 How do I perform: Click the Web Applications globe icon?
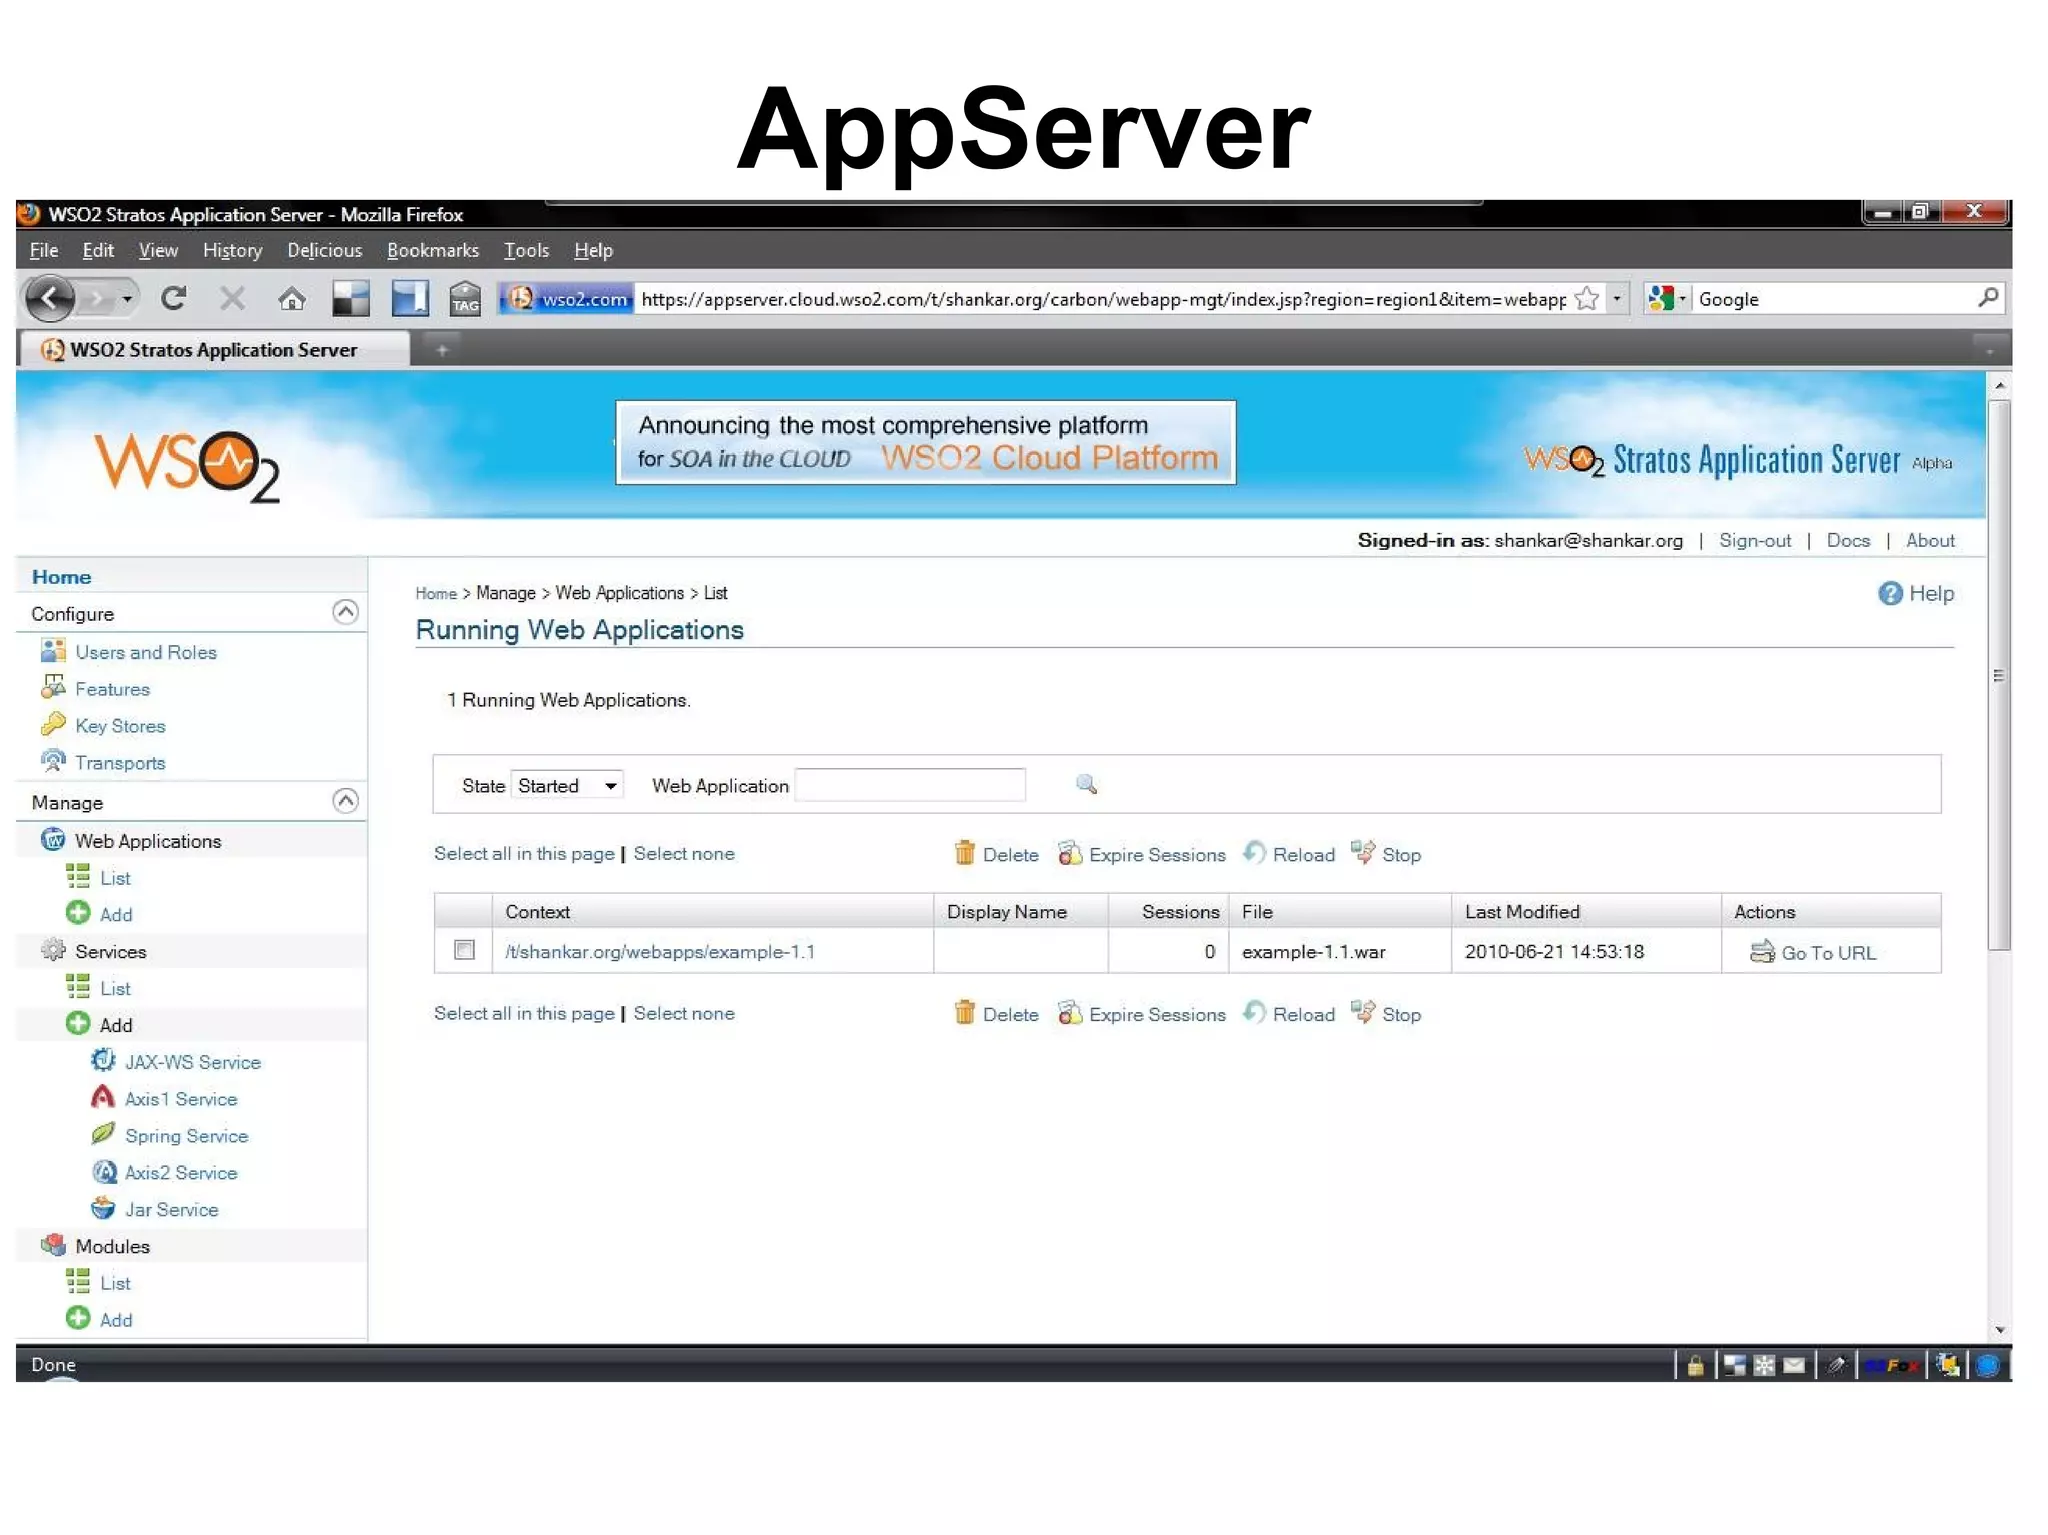(53, 840)
